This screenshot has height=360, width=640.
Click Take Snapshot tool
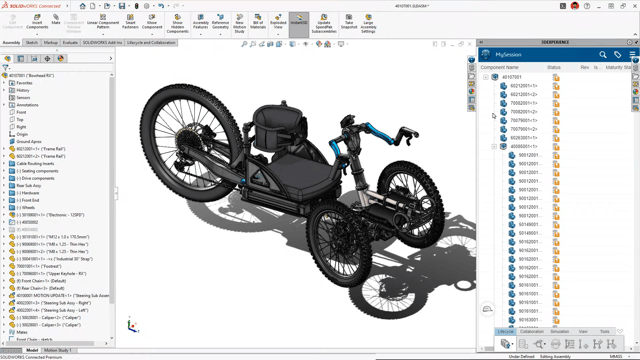point(349,22)
